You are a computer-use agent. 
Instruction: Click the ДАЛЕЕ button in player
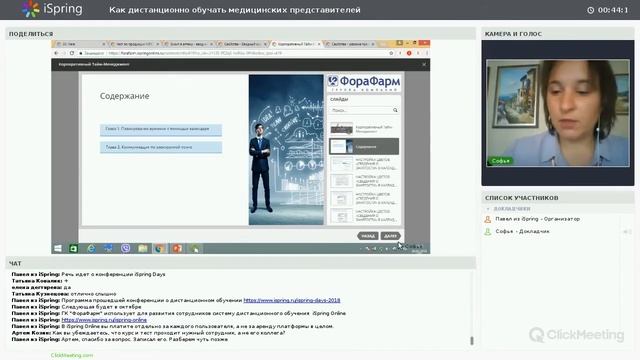click(x=391, y=236)
